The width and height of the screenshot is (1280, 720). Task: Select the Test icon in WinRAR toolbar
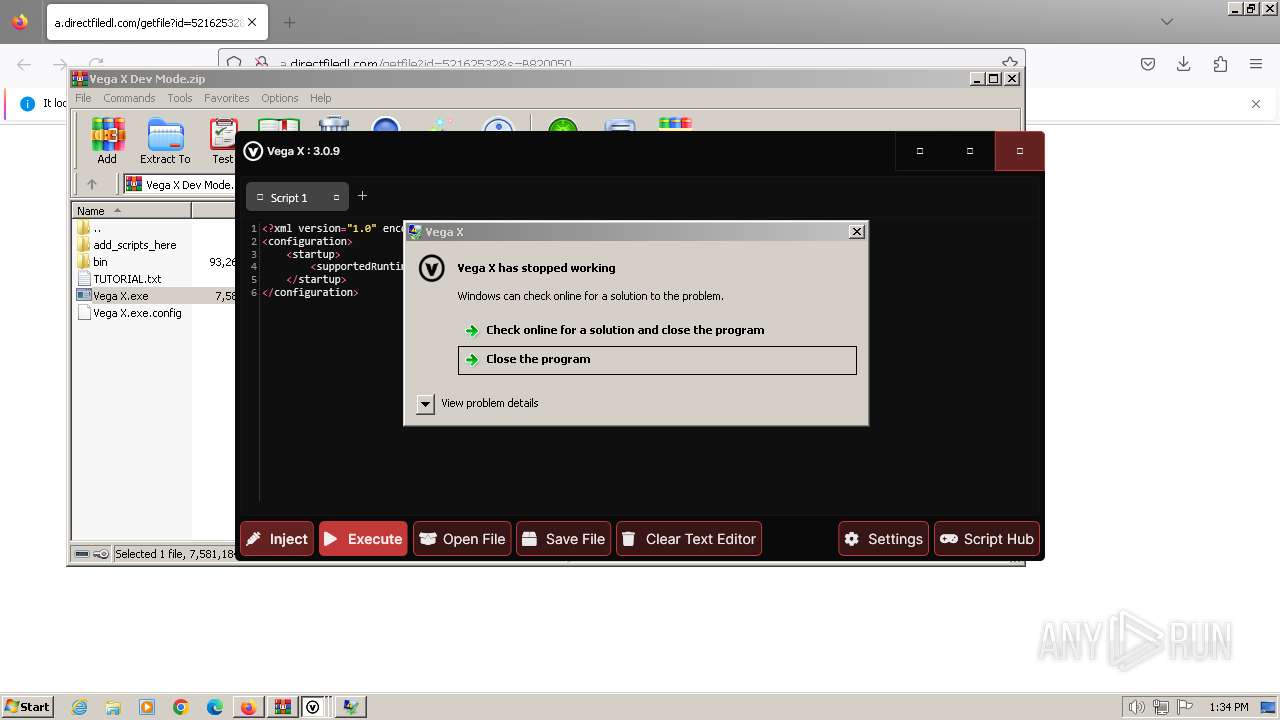[222, 141]
